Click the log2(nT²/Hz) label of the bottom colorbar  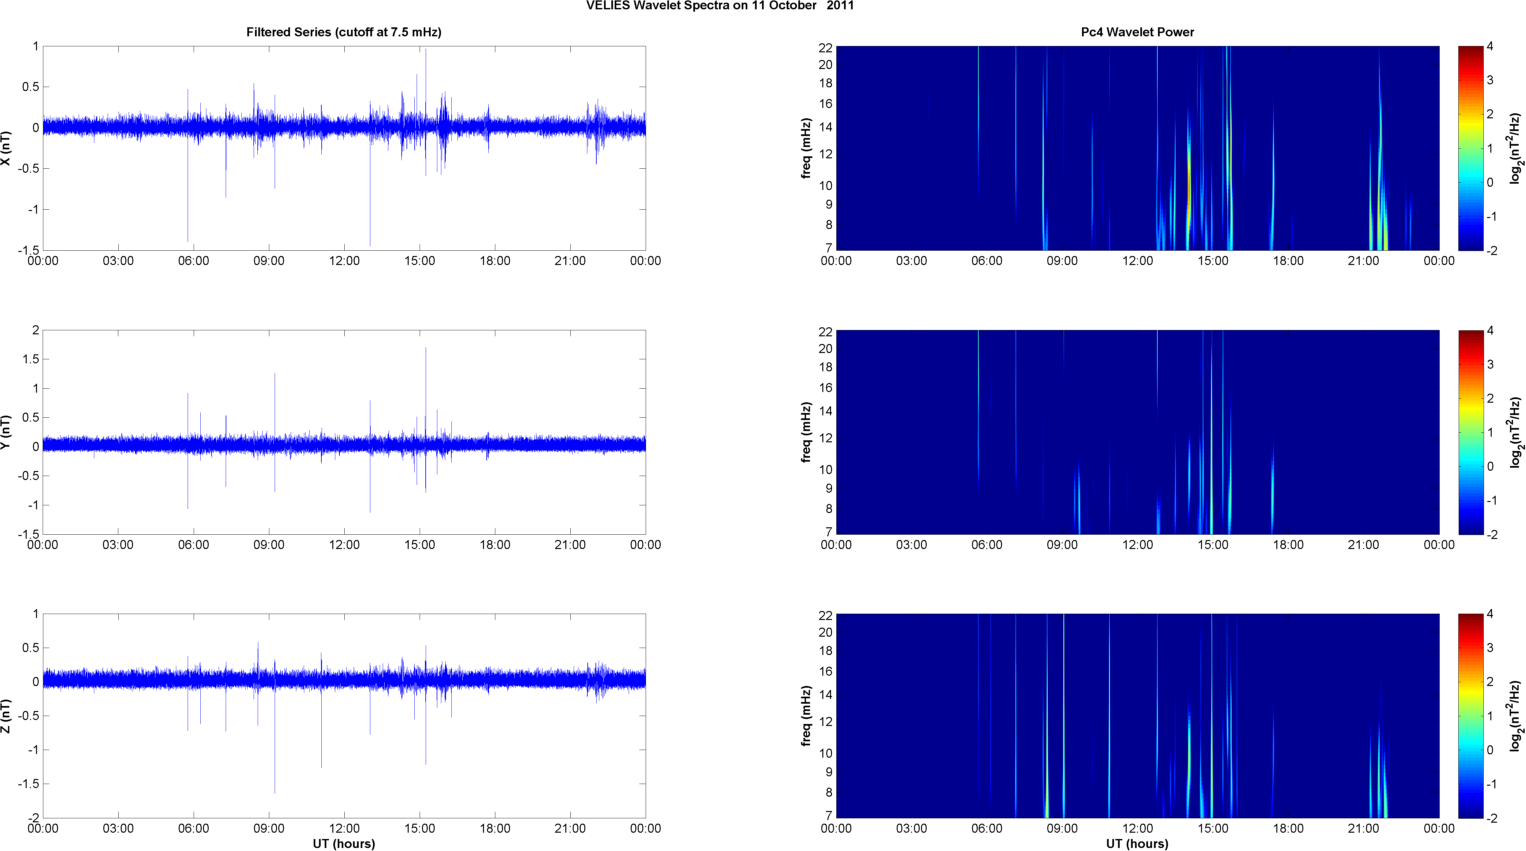[x=1517, y=716]
